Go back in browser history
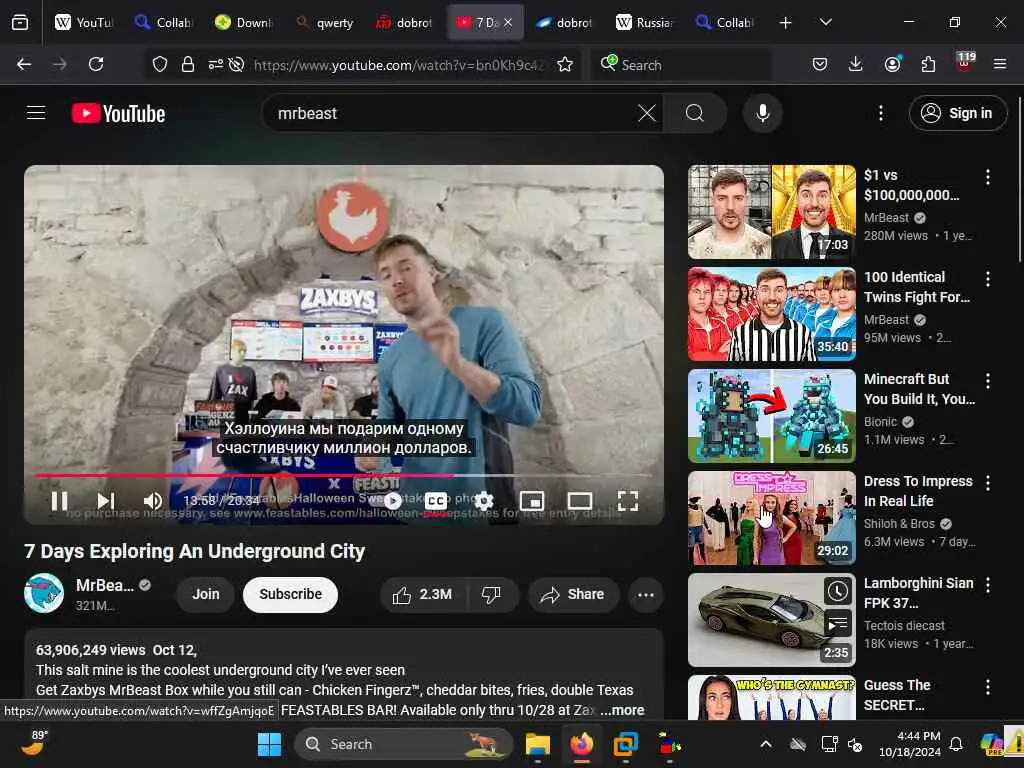Viewport: 1024px width, 768px height. coord(24,64)
